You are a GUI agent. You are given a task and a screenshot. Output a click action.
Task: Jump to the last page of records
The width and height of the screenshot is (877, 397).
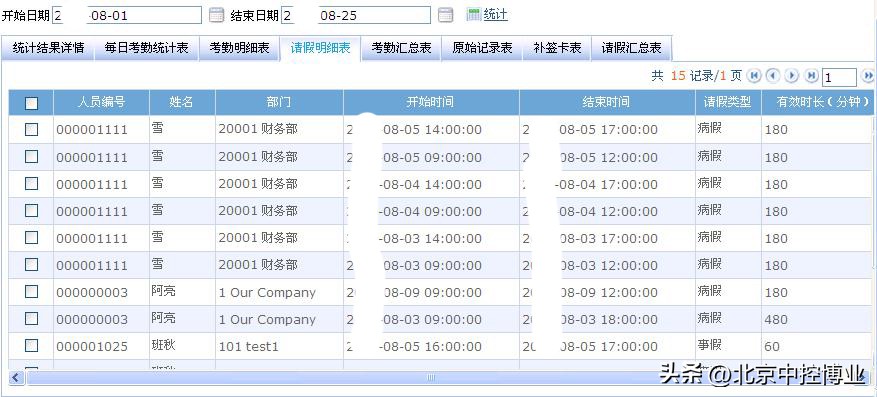click(811, 75)
